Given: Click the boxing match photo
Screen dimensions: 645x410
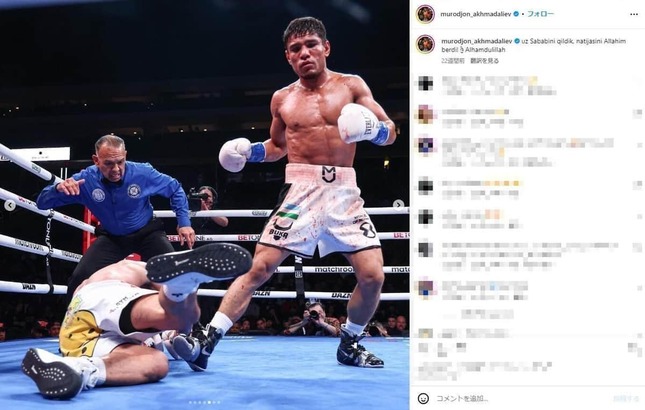Looking at the screenshot, I should 204,205.
